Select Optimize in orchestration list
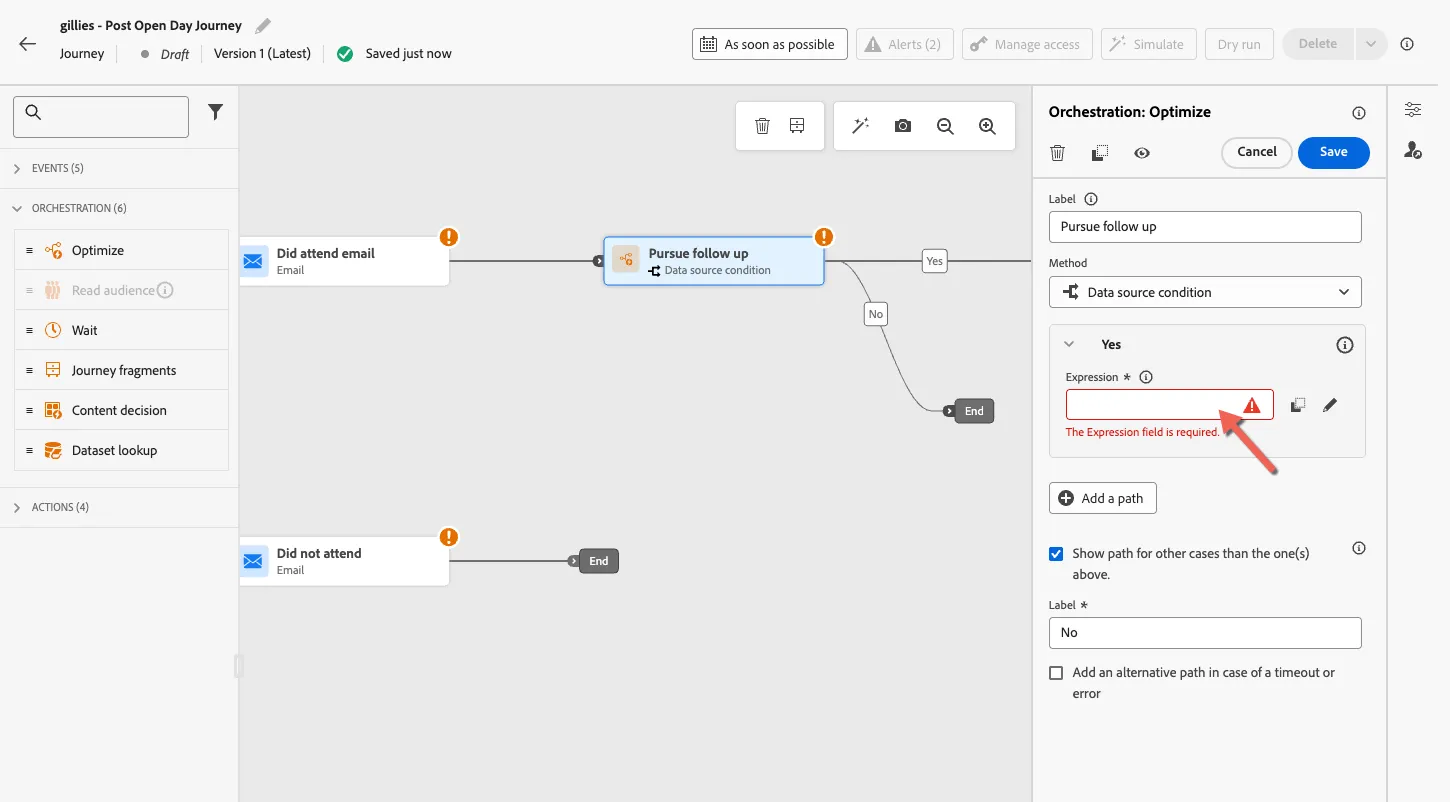The image size is (1450, 802). [121, 250]
